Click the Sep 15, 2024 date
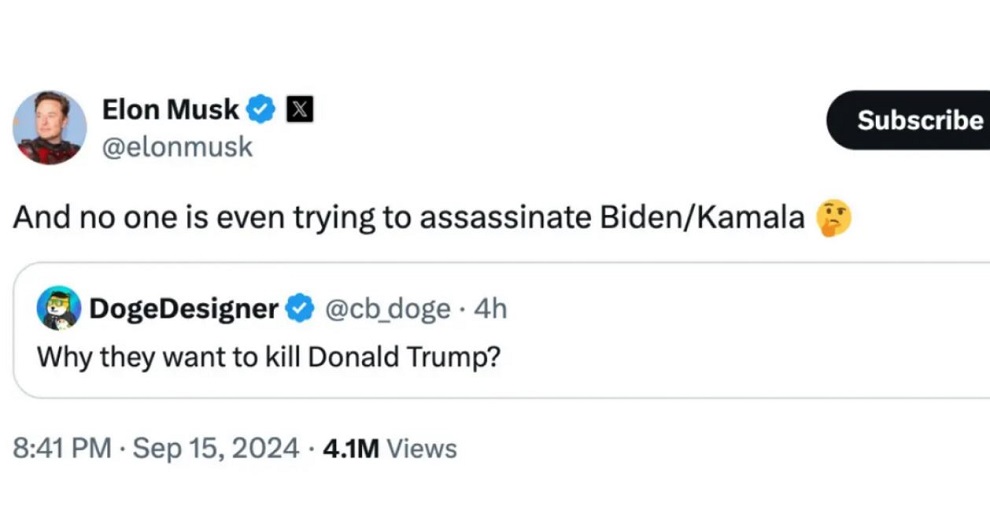 pos(214,449)
